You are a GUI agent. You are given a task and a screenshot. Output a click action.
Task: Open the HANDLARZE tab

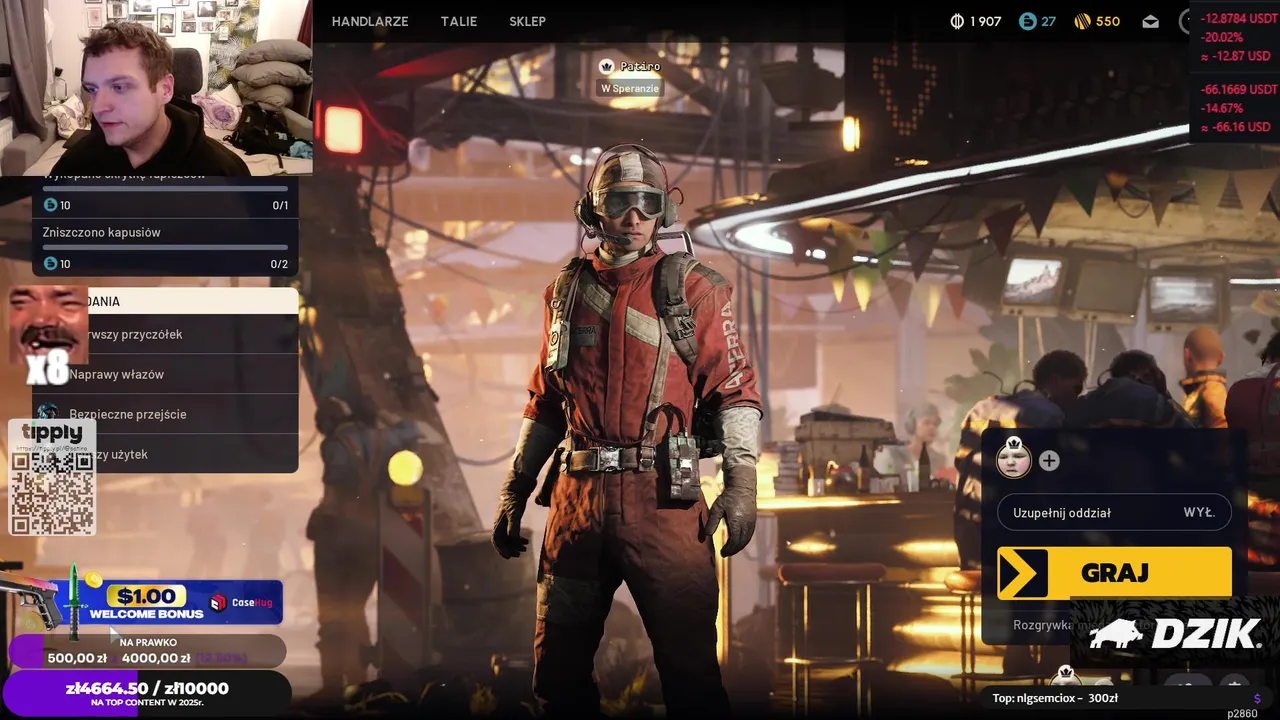click(370, 21)
